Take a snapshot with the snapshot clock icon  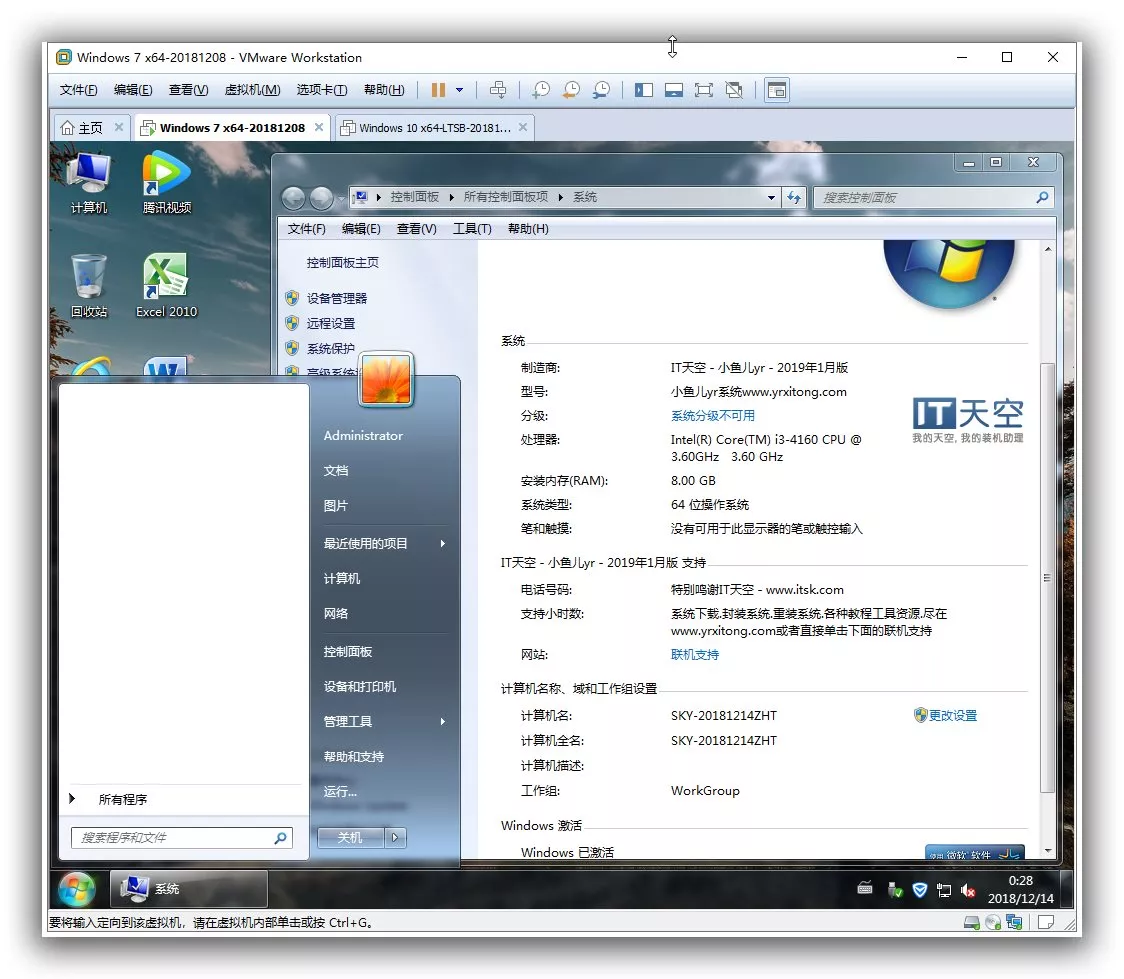click(540, 90)
